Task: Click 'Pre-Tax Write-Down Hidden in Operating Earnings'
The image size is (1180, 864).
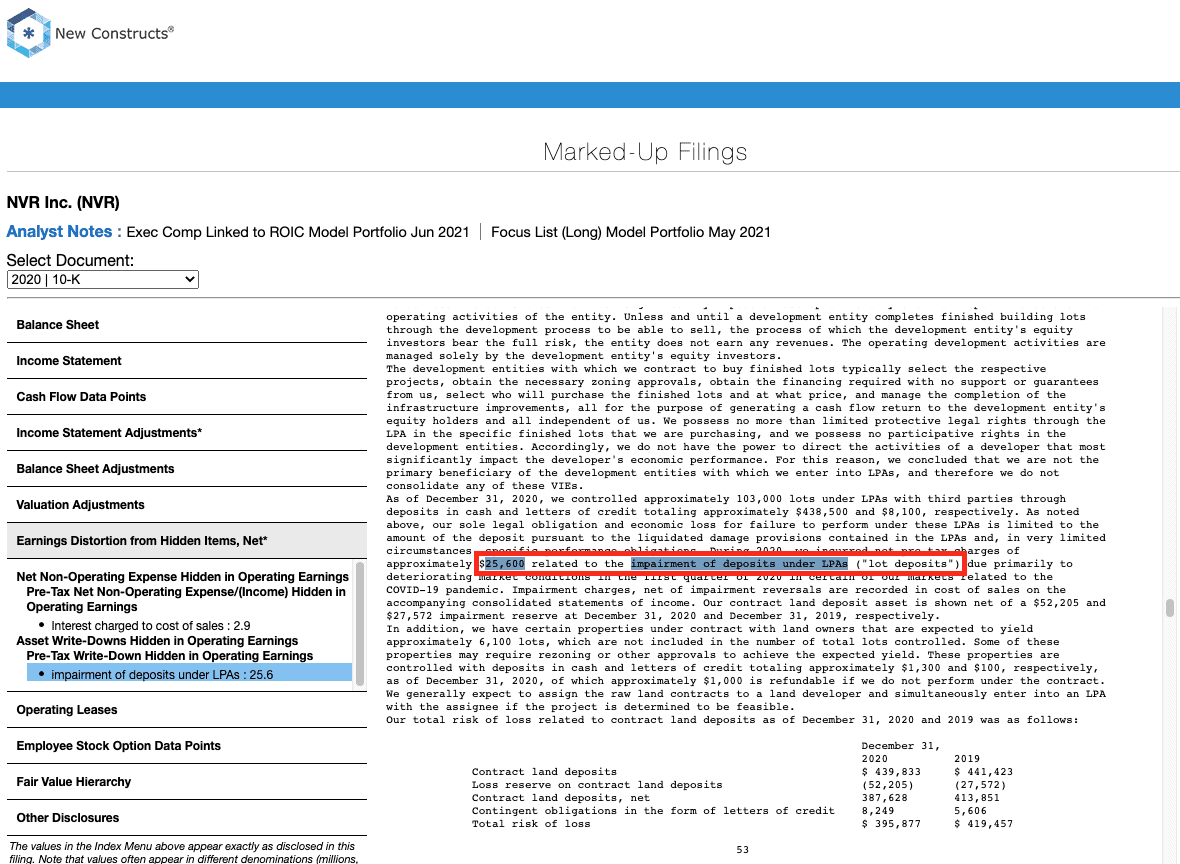Action: (x=169, y=656)
